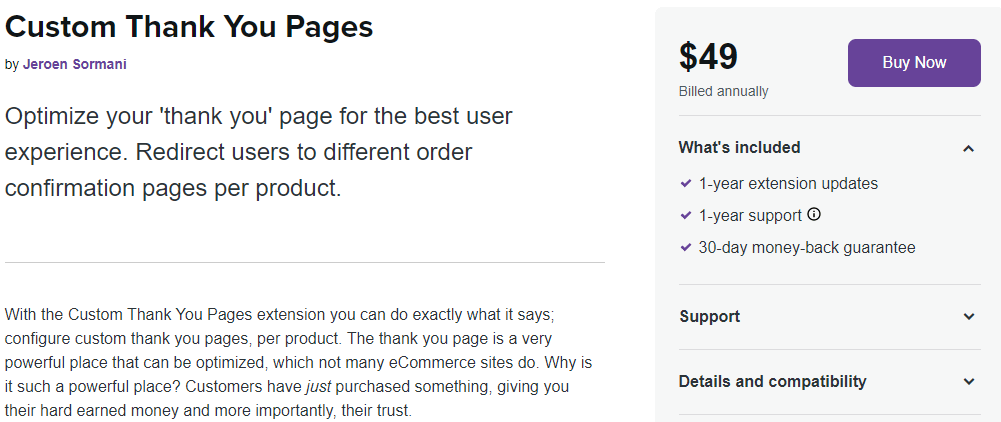Click checkmark icon beside 1-year extension updates
The height and width of the screenshot is (422, 1001).
click(686, 184)
